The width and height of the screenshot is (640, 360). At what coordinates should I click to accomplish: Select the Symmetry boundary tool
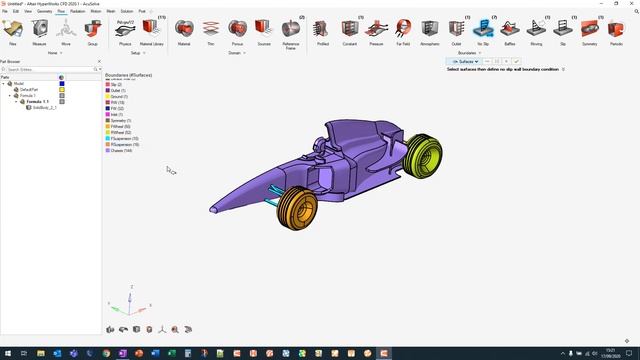(x=589, y=31)
